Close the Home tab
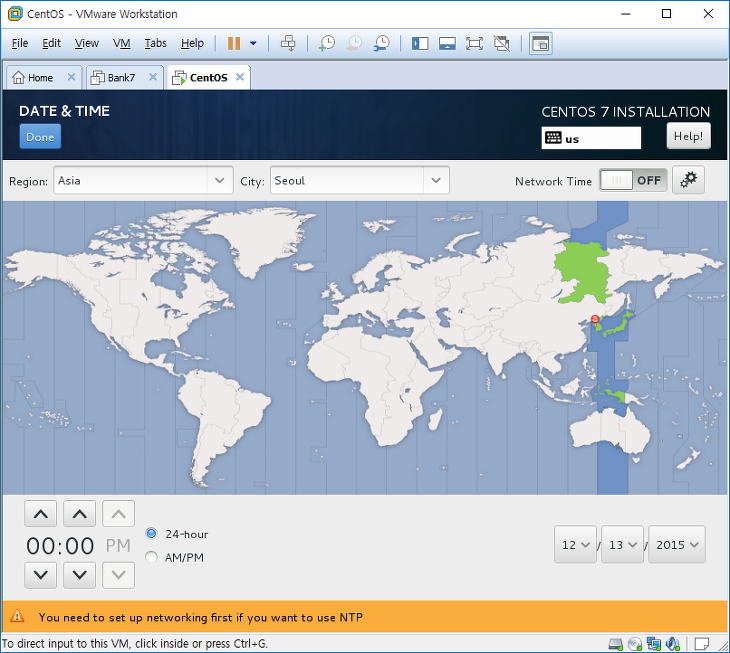This screenshot has height=653, width=730. 71,77
